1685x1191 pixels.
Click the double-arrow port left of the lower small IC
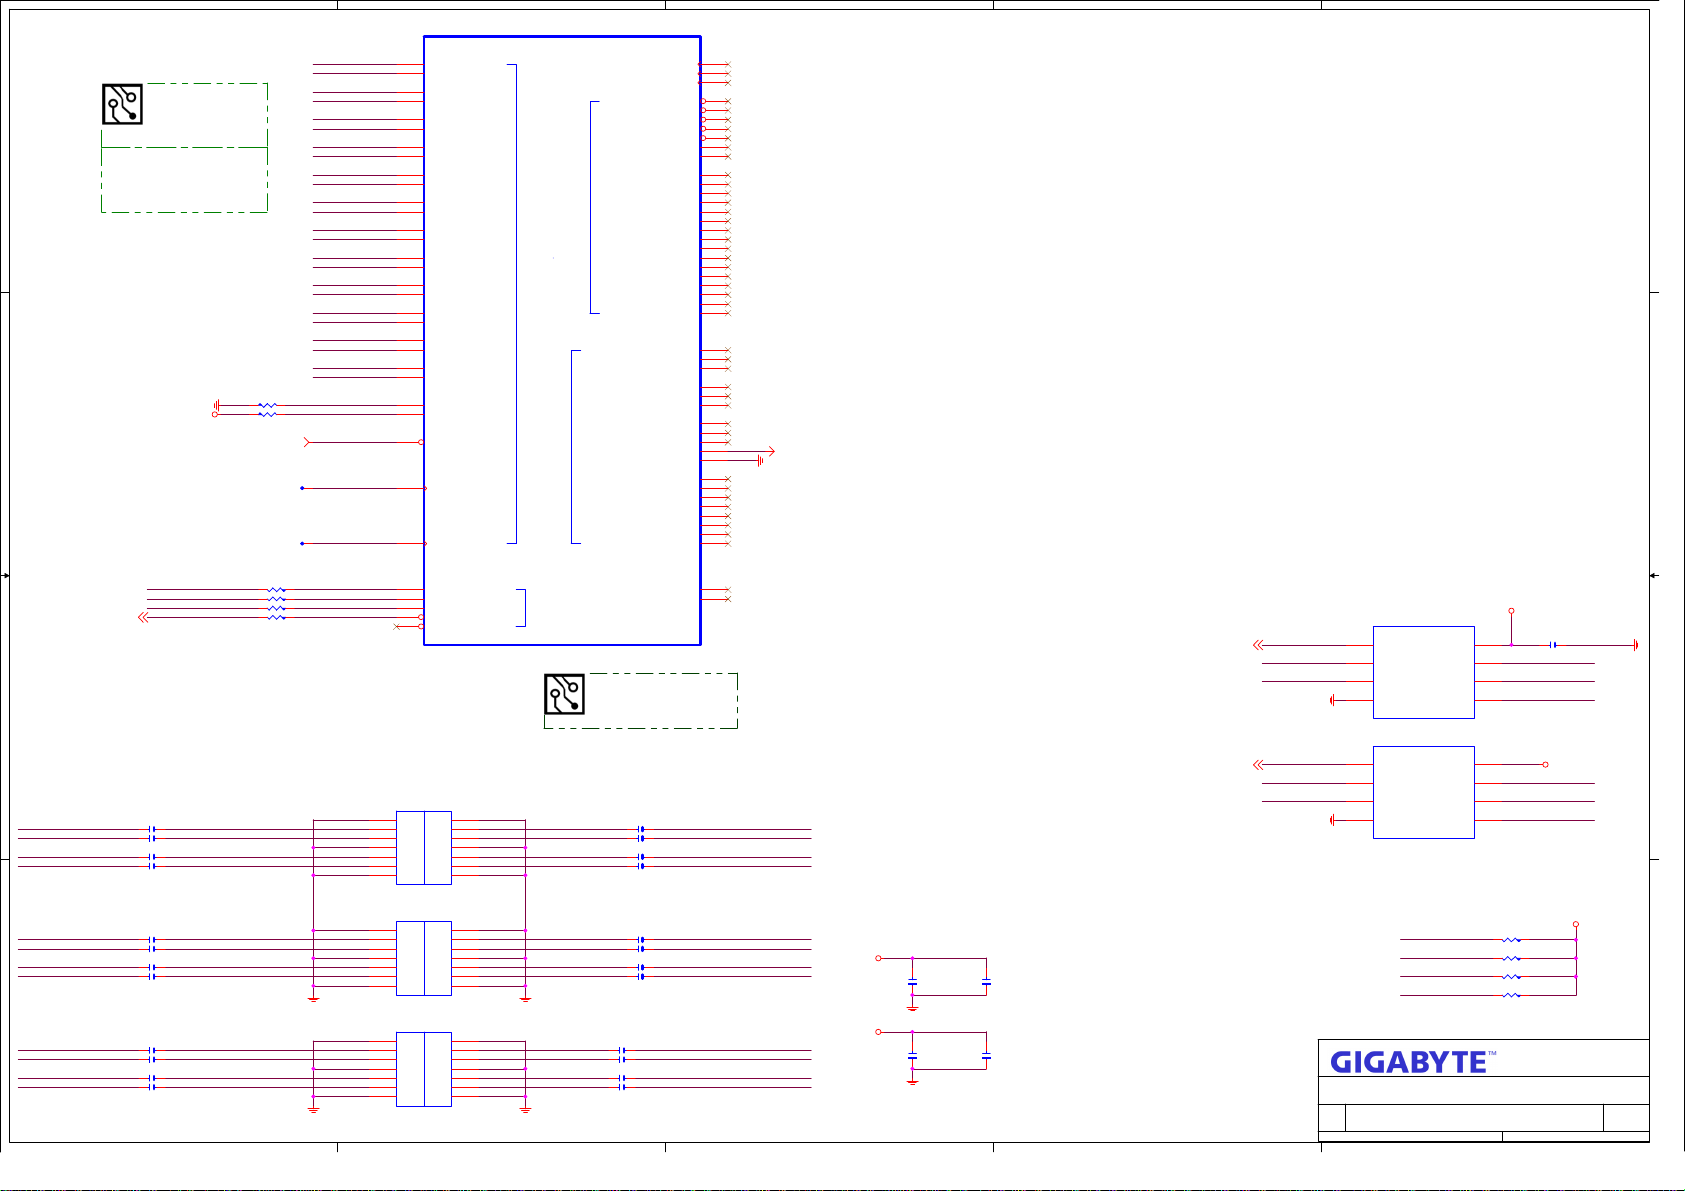[x=1258, y=765]
